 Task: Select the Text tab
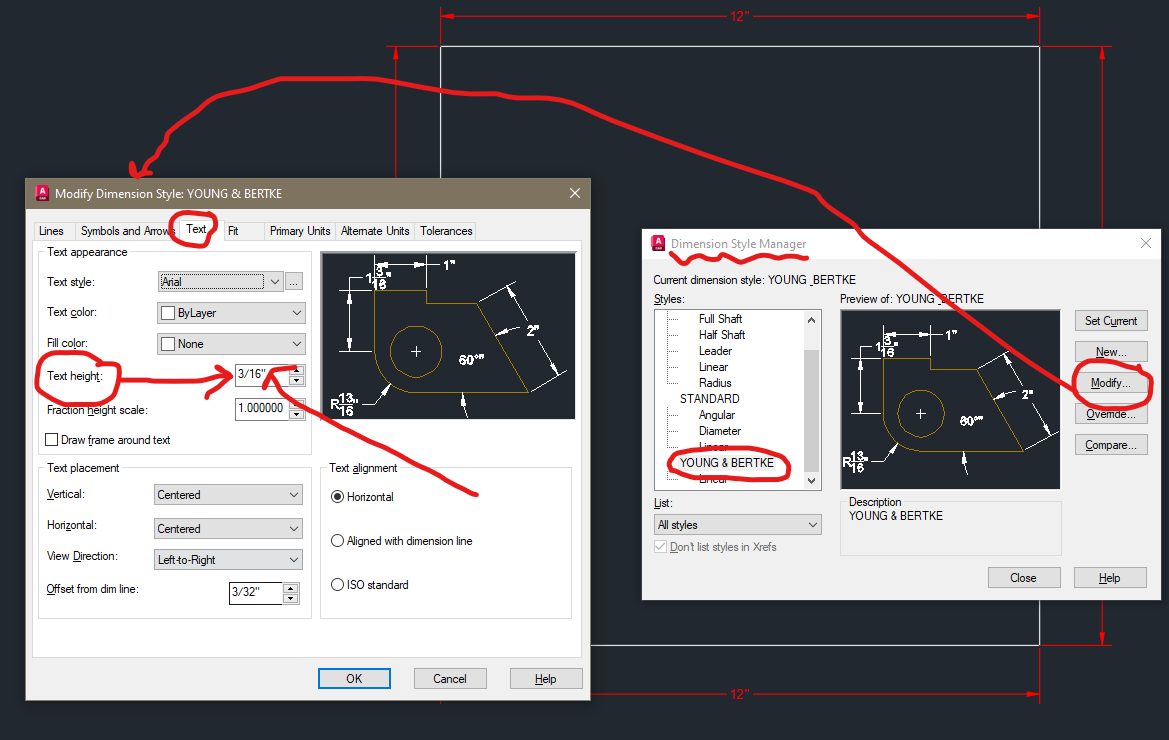click(x=196, y=230)
